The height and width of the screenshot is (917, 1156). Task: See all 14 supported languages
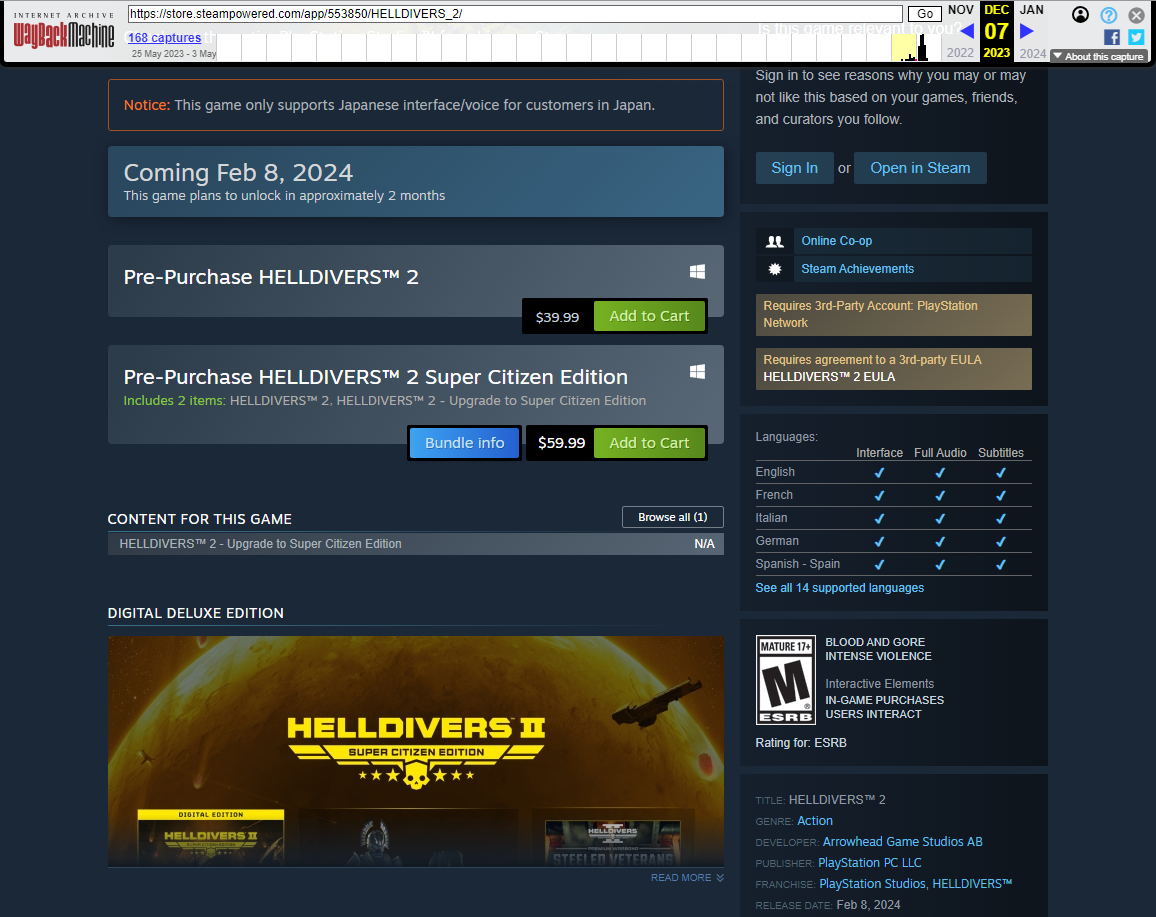[x=839, y=587]
